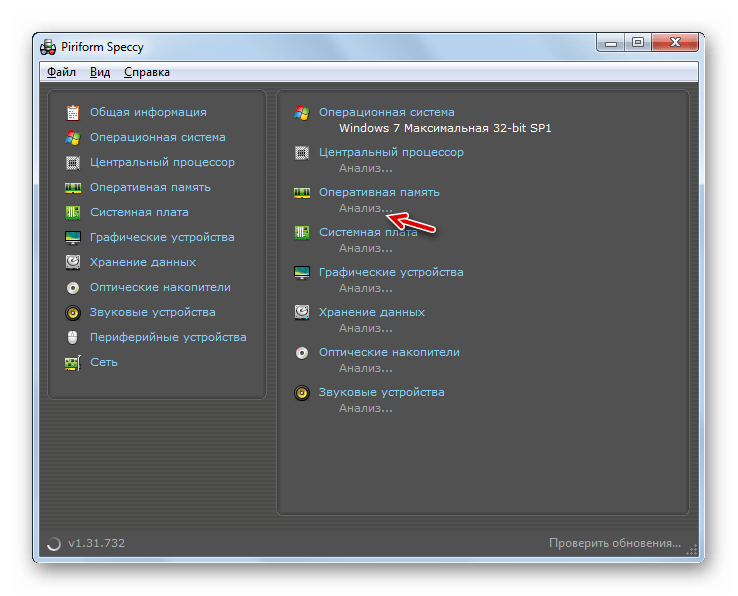Maximize the Speccy window

click(638, 43)
